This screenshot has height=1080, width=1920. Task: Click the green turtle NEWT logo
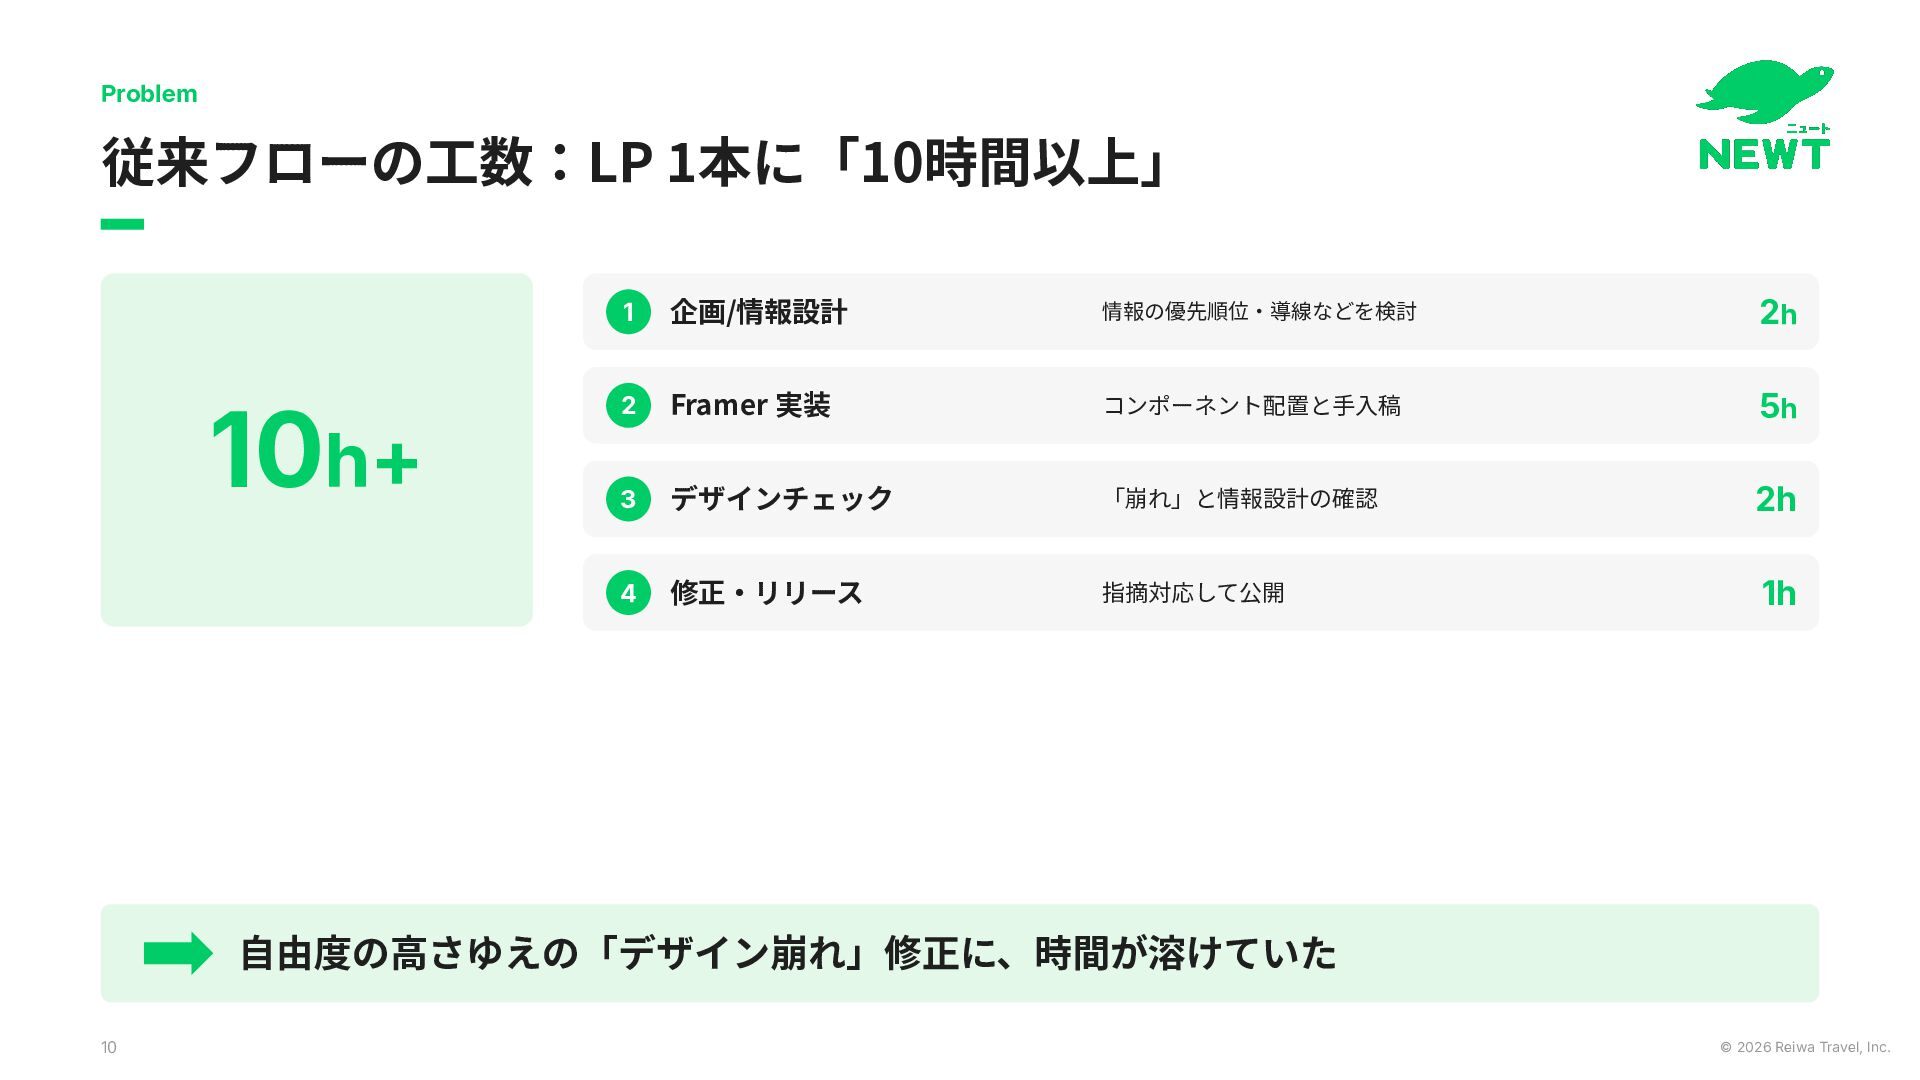tap(1765, 115)
